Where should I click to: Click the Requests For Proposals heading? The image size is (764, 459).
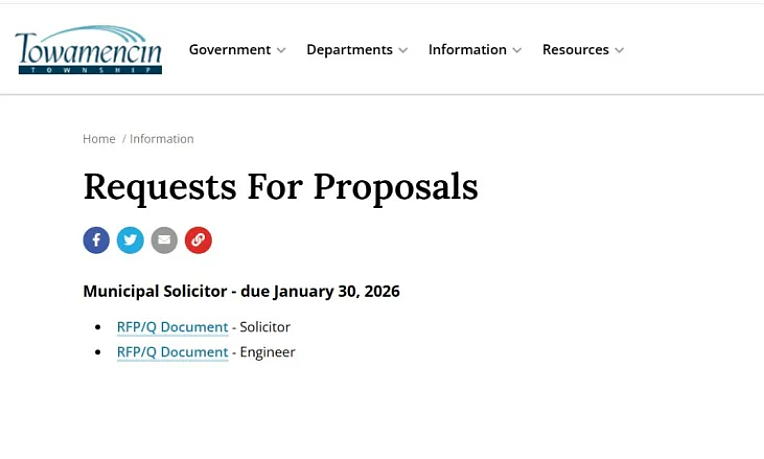[x=280, y=187]
